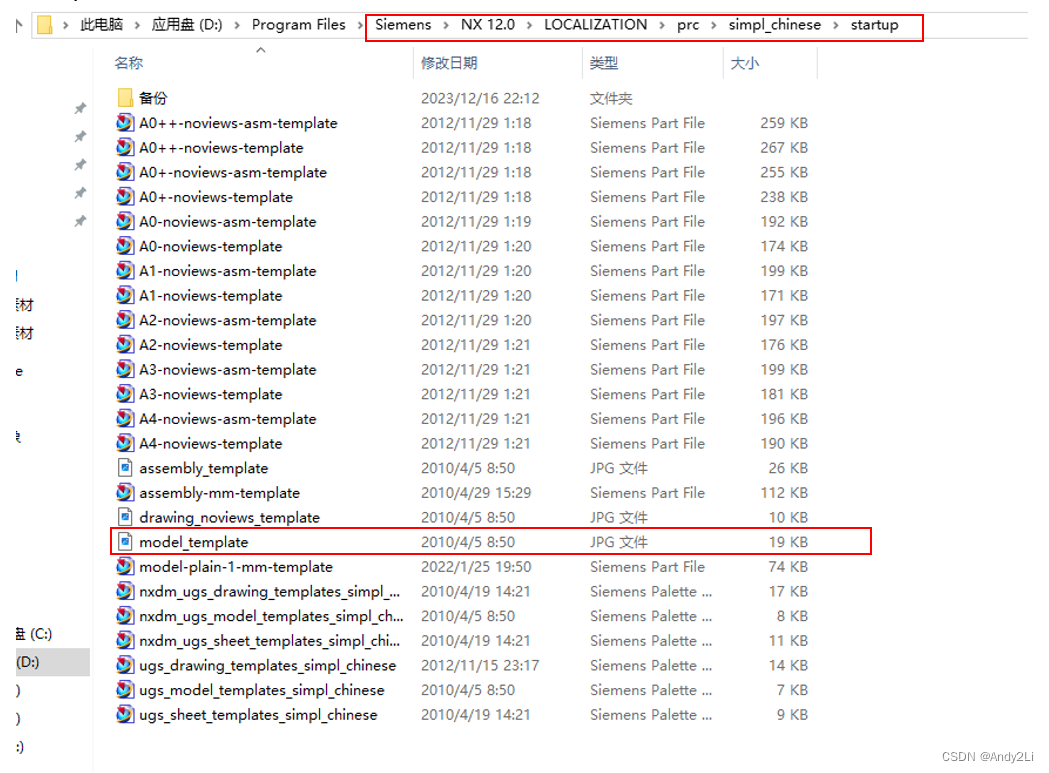
Task: Click the A2-noviews-template file icon
Action: click(124, 345)
